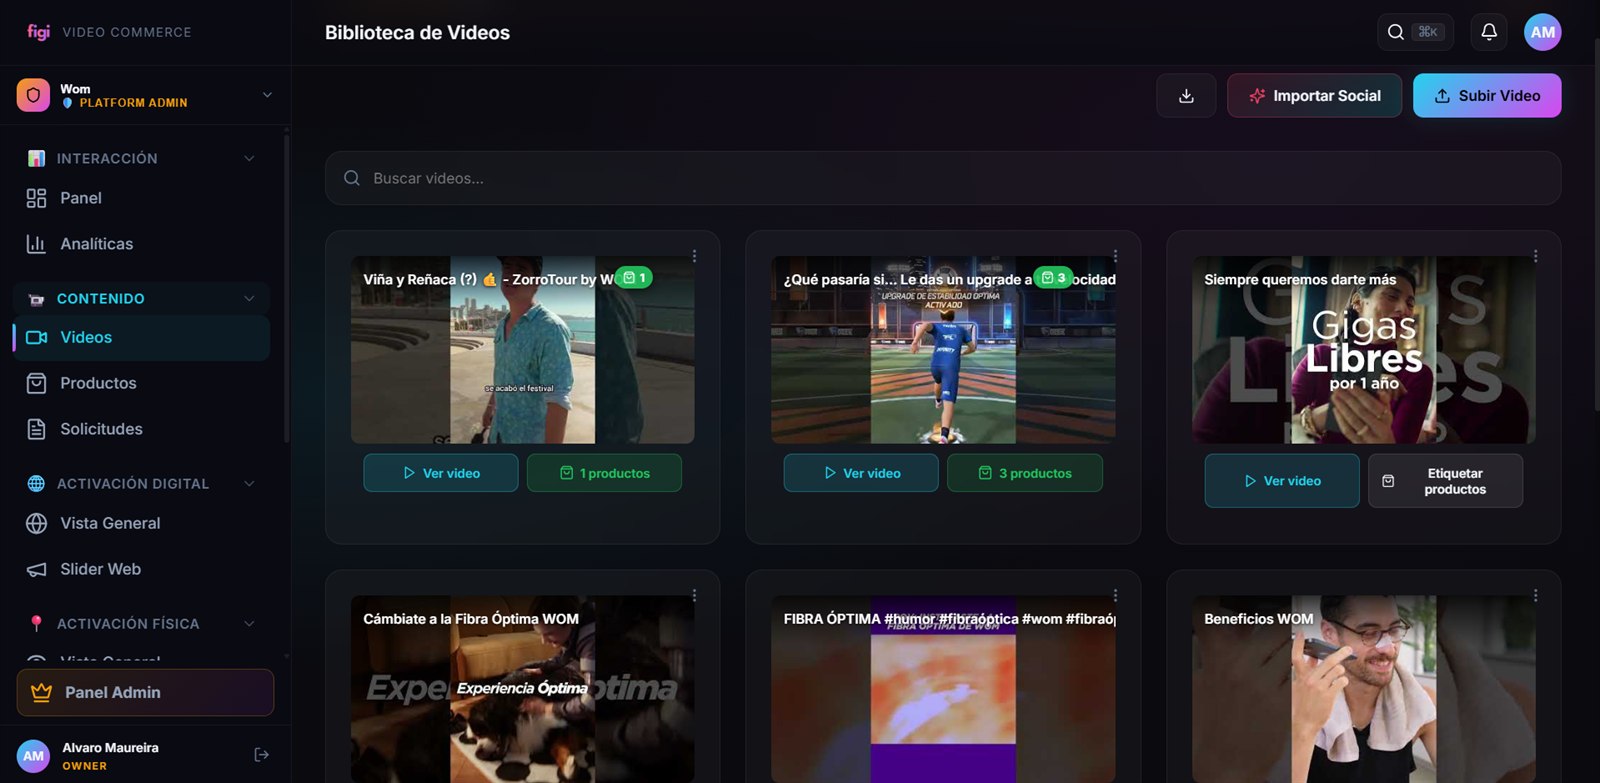Open options menu on Beneficios WOM card
Viewport: 1600px width, 783px height.
tap(1535, 595)
